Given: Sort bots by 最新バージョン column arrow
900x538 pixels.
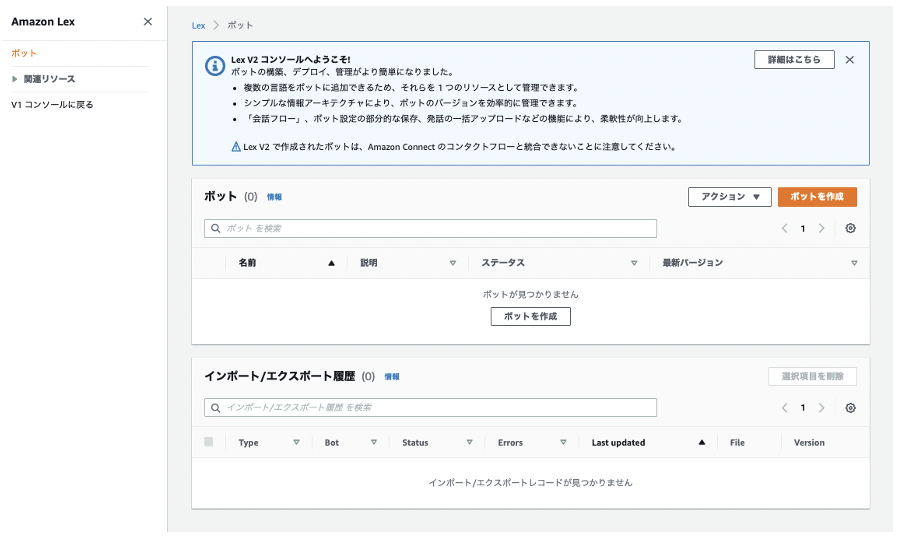Looking at the screenshot, I should 854,263.
